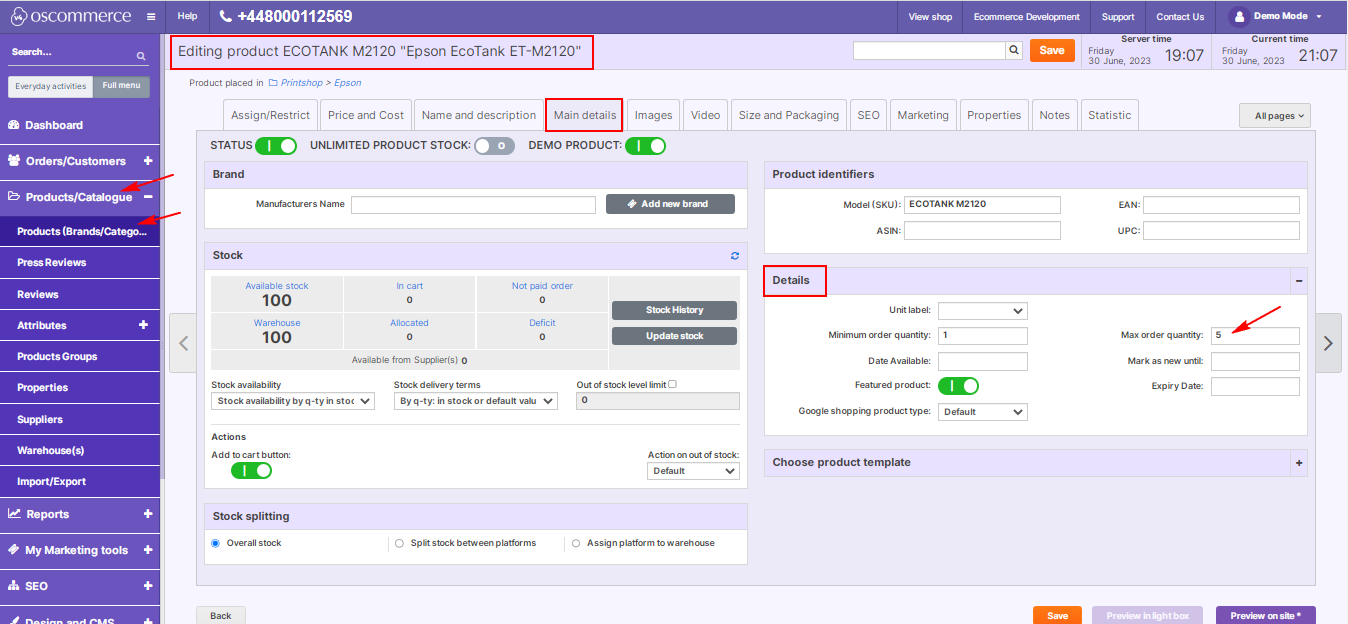Collapse Products/Catalogue with minus icon
Screen dimensions: 1348x624
[x=148, y=197]
